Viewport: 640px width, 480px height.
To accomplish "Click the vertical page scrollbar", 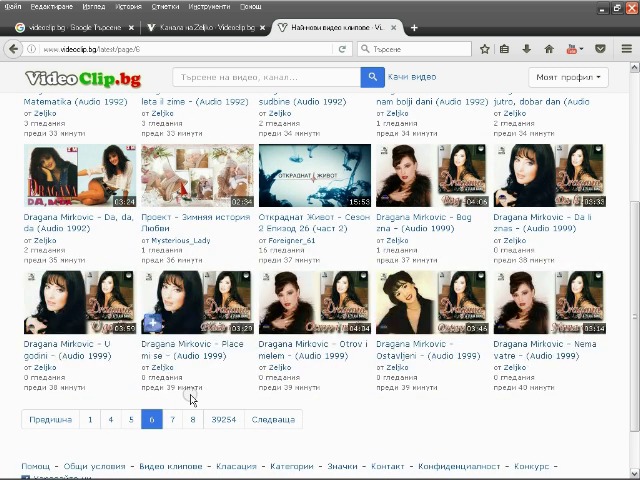I will point(634,250).
